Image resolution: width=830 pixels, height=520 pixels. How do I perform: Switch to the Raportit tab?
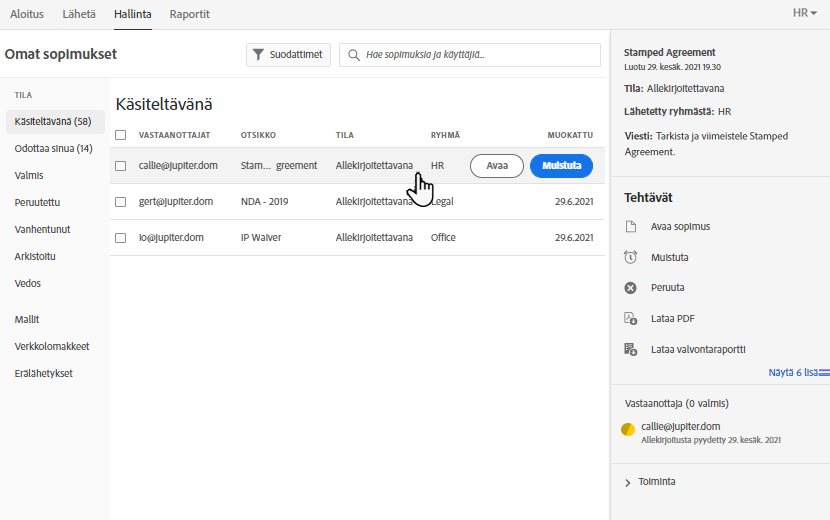[190, 14]
